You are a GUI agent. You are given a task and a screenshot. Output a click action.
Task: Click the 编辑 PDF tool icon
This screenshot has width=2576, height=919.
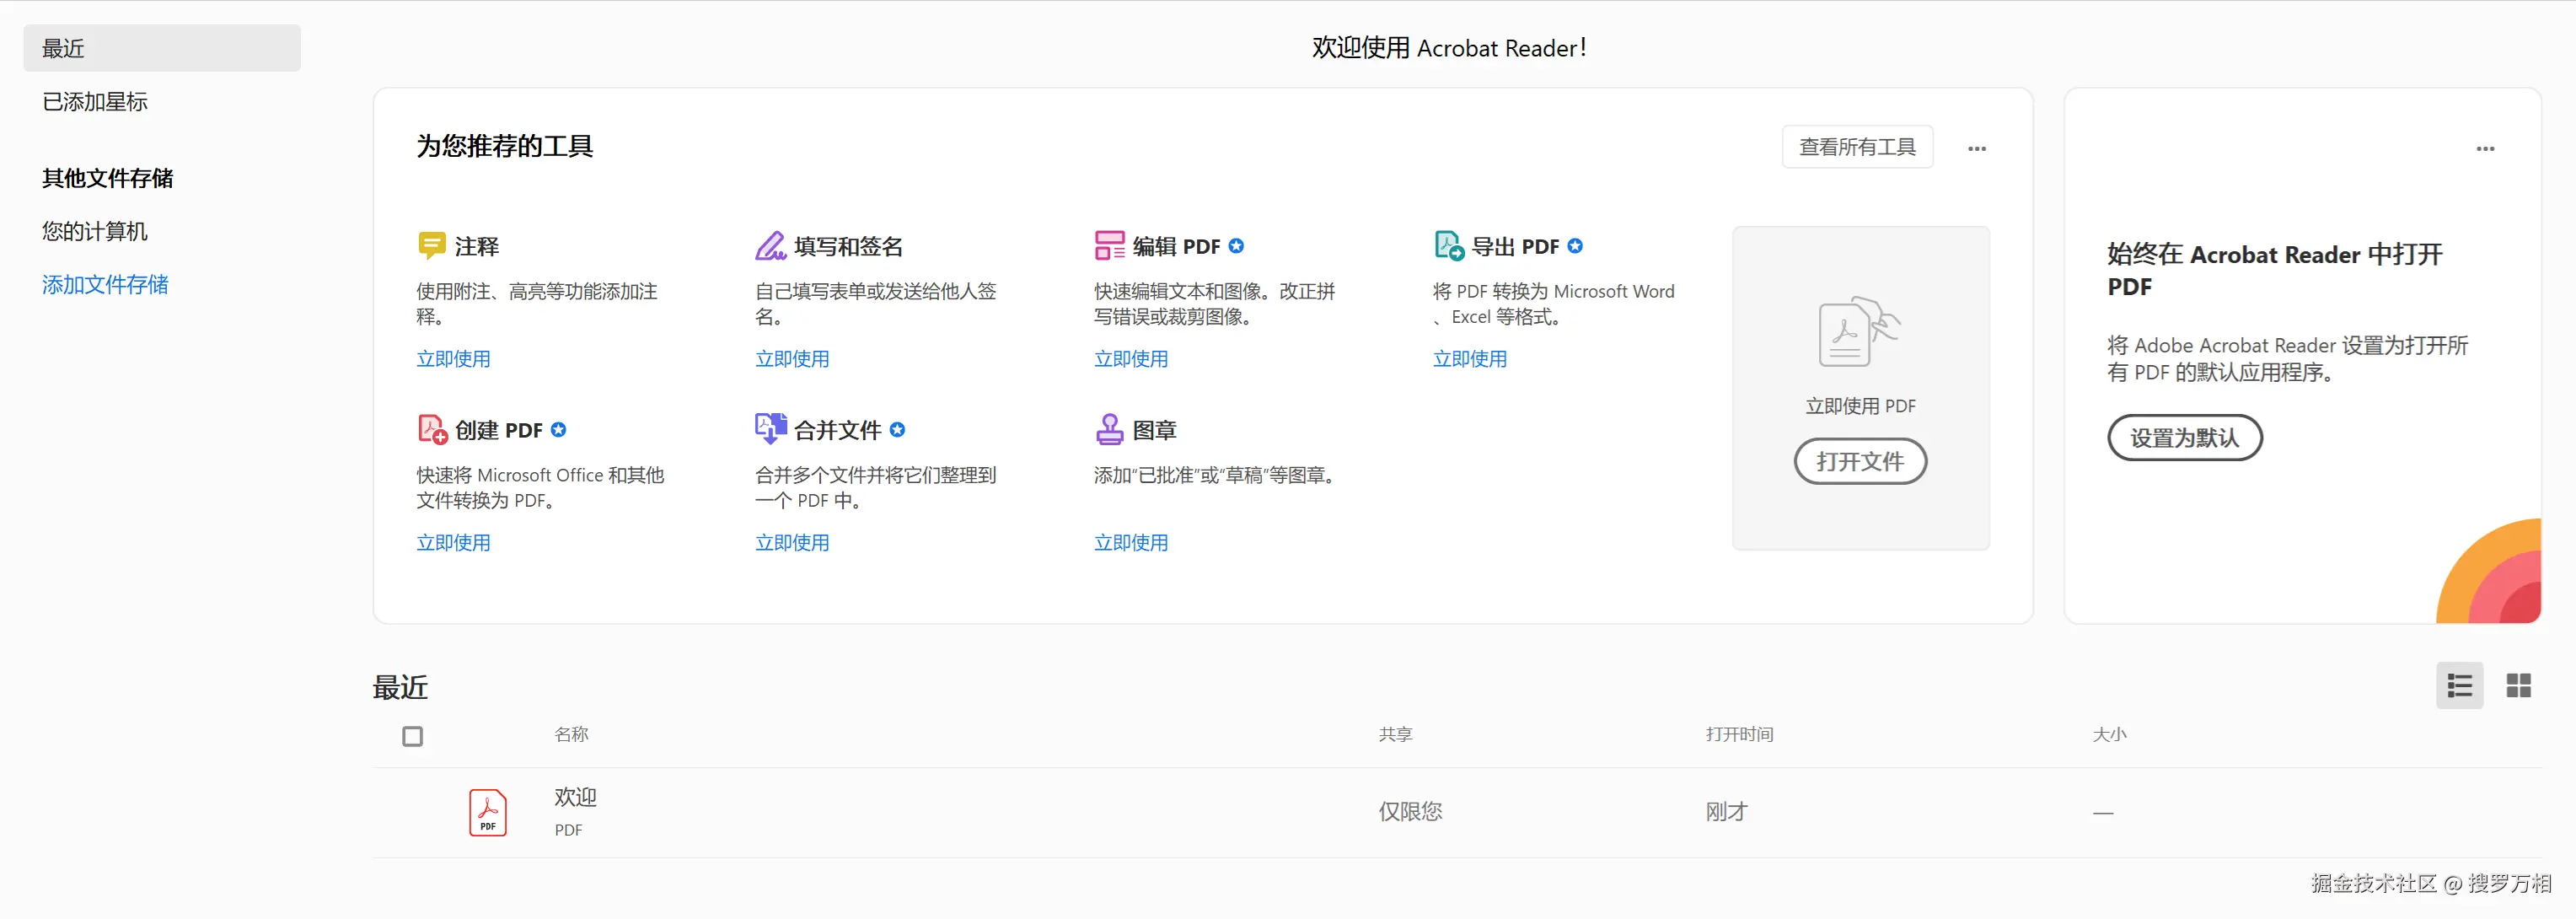pos(1109,245)
